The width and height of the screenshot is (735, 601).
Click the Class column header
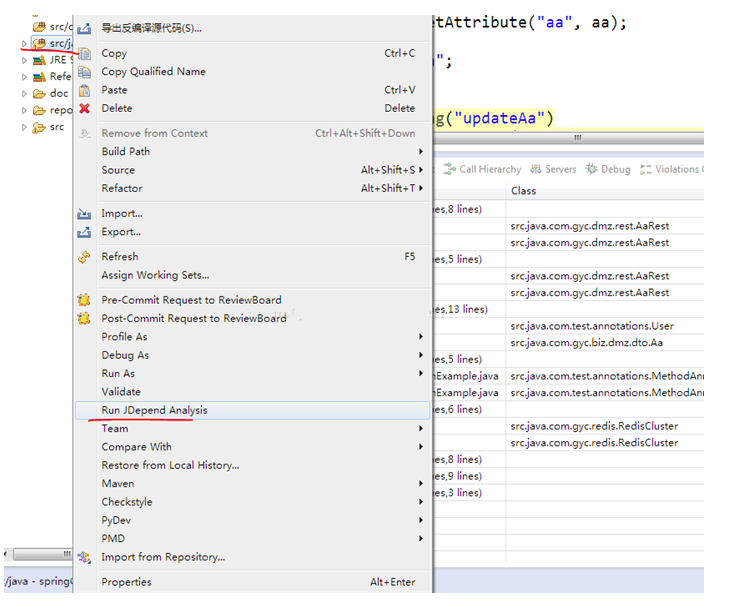pyautogui.click(x=605, y=191)
